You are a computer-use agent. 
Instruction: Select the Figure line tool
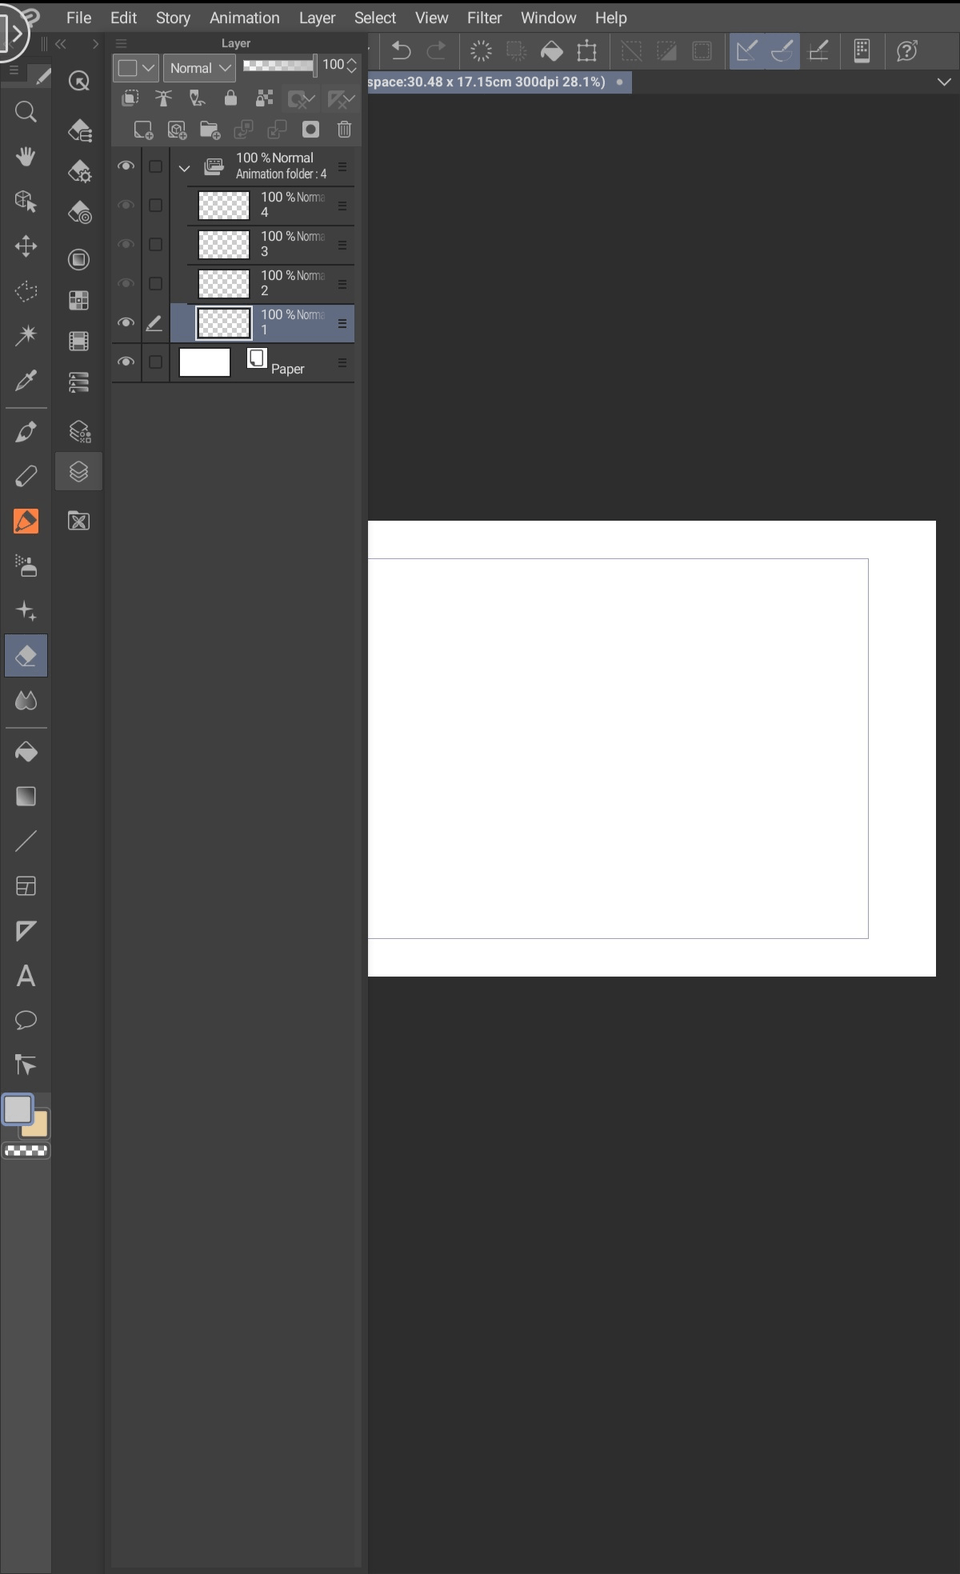click(x=26, y=841)
